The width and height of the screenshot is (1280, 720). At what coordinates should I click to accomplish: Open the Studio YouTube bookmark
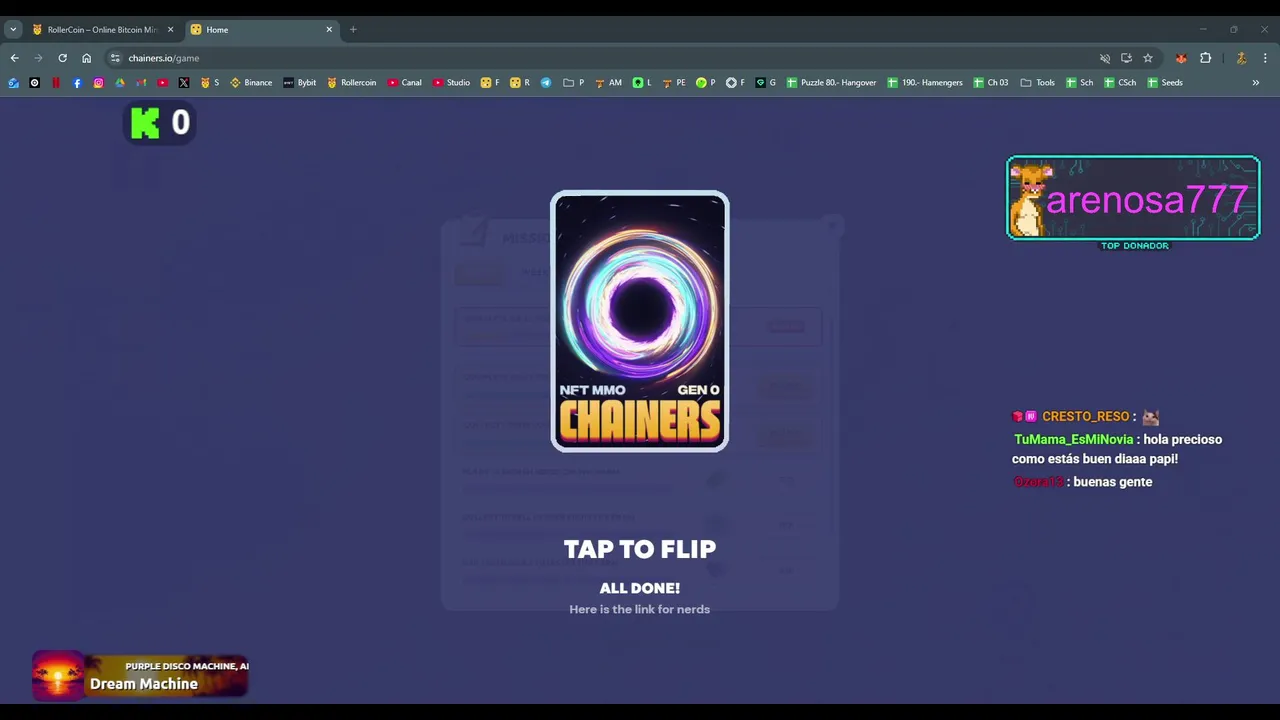[451, 83]
